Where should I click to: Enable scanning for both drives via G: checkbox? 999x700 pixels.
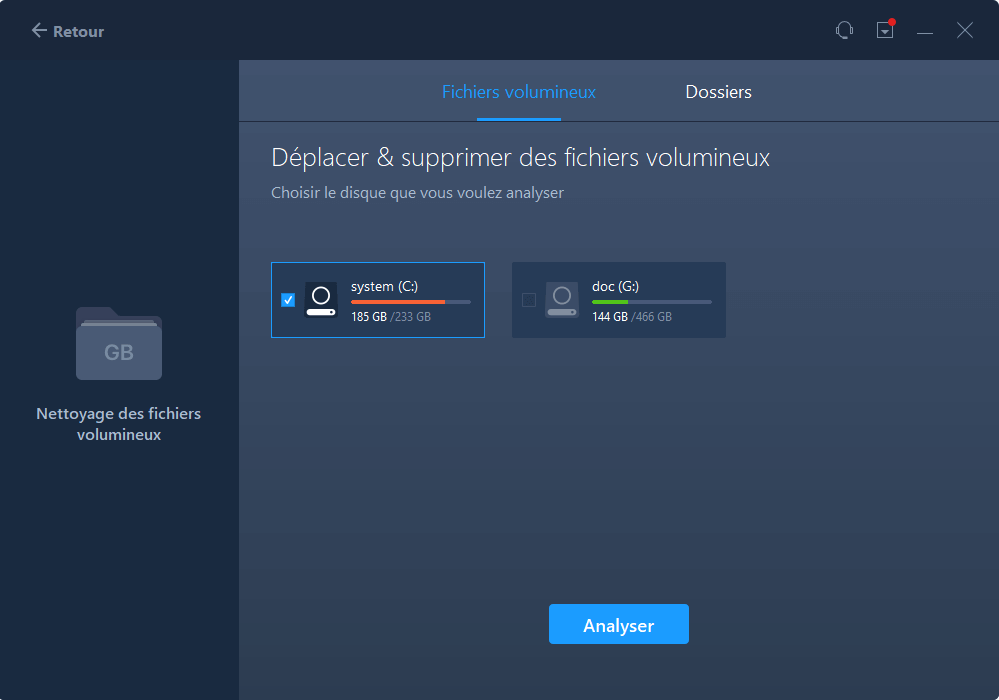coord(528,299)
